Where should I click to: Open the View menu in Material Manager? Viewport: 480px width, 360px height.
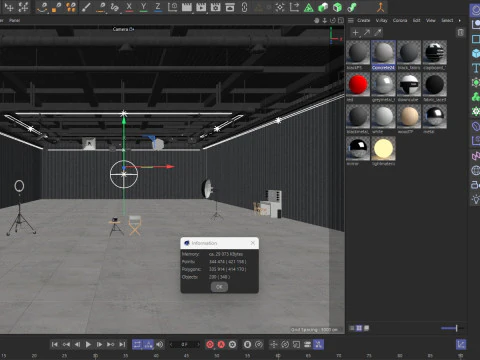[431, 20]
